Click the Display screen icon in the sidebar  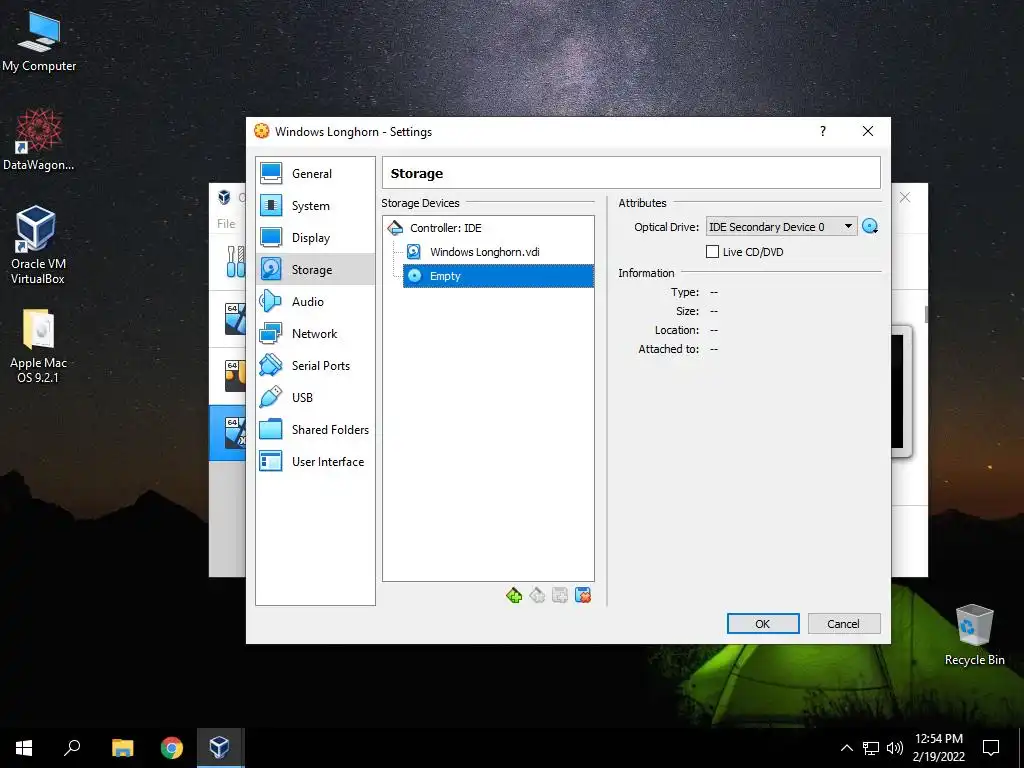(x=271, y=237)
